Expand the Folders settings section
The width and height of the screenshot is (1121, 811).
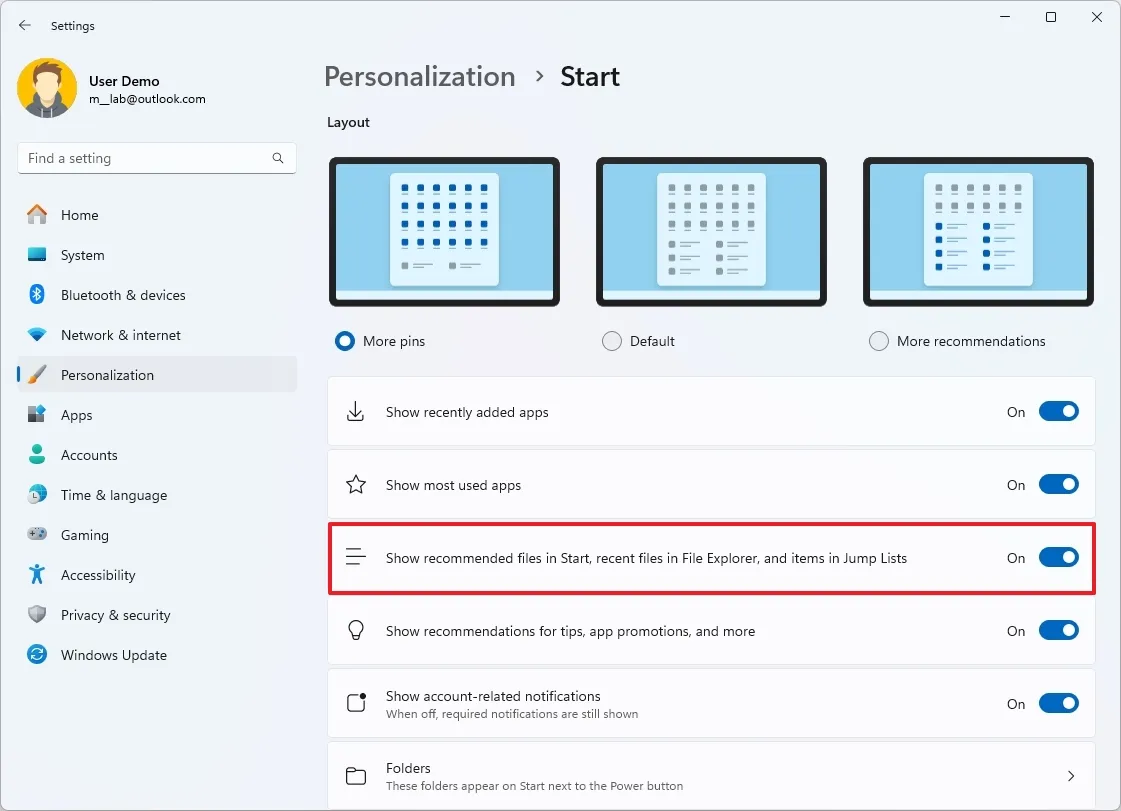(x=1070, y=775)
